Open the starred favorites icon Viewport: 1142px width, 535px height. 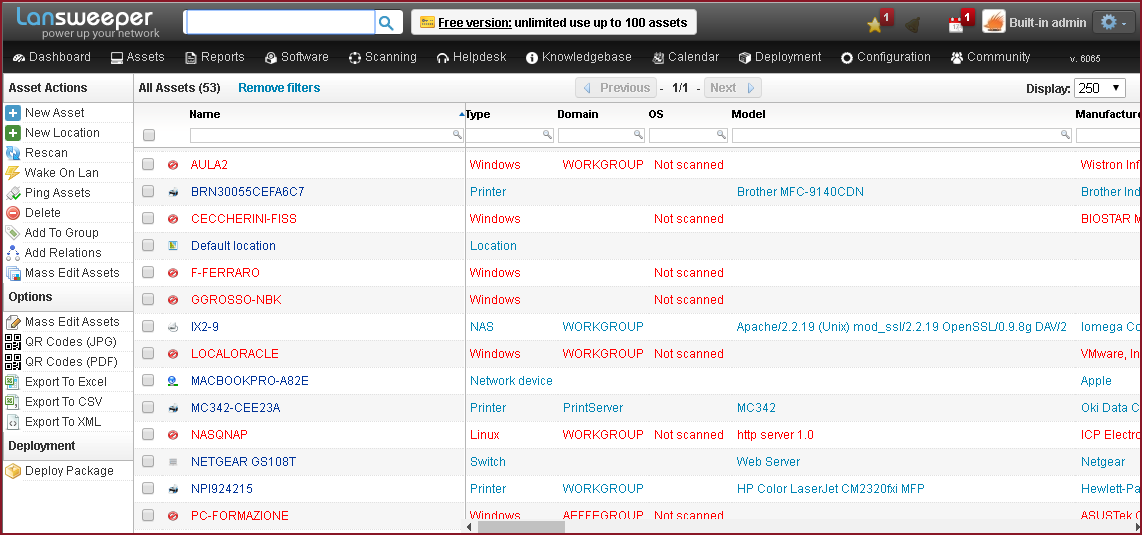coord(875,25)
